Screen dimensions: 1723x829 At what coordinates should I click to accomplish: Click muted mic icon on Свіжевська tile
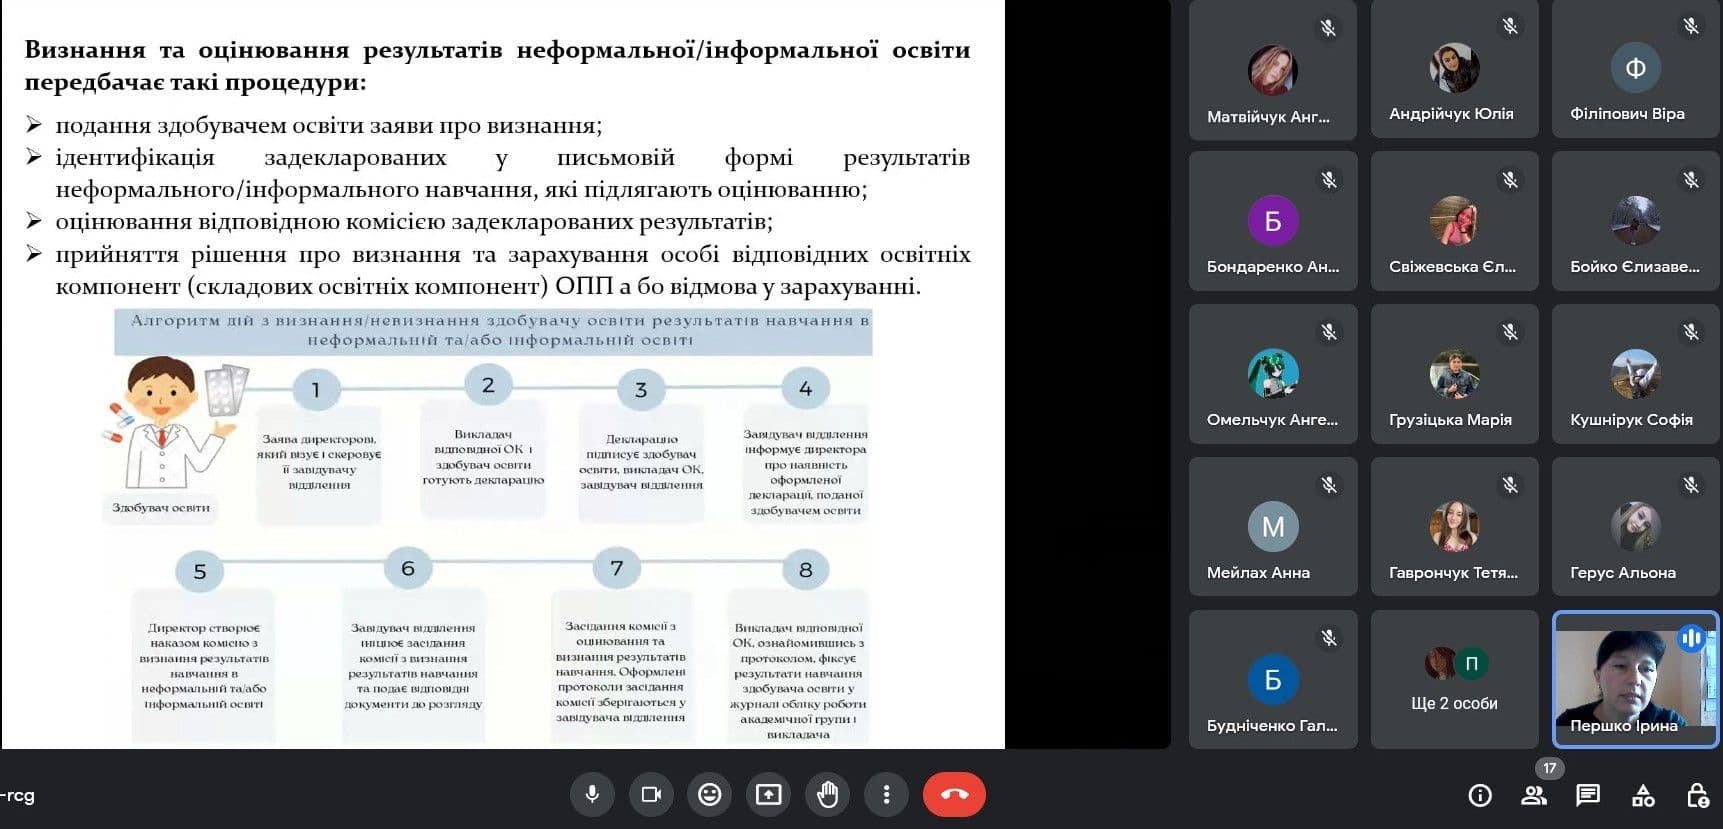[x=1510, y=180]
